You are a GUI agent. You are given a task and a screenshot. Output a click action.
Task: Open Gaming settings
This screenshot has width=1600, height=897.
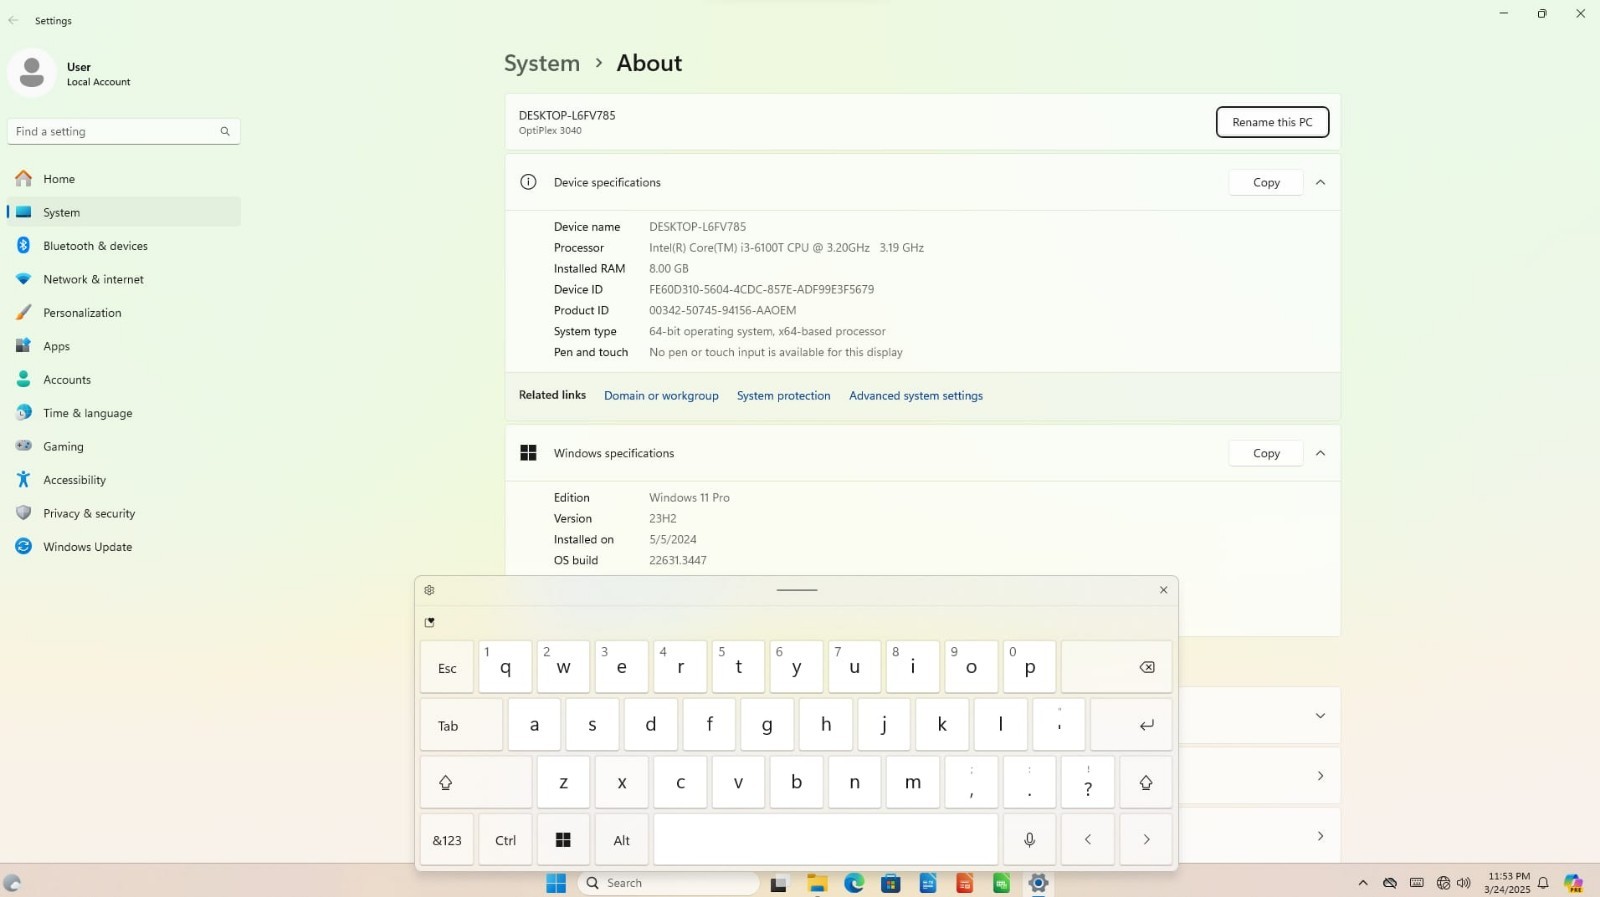tap(124, 447)
